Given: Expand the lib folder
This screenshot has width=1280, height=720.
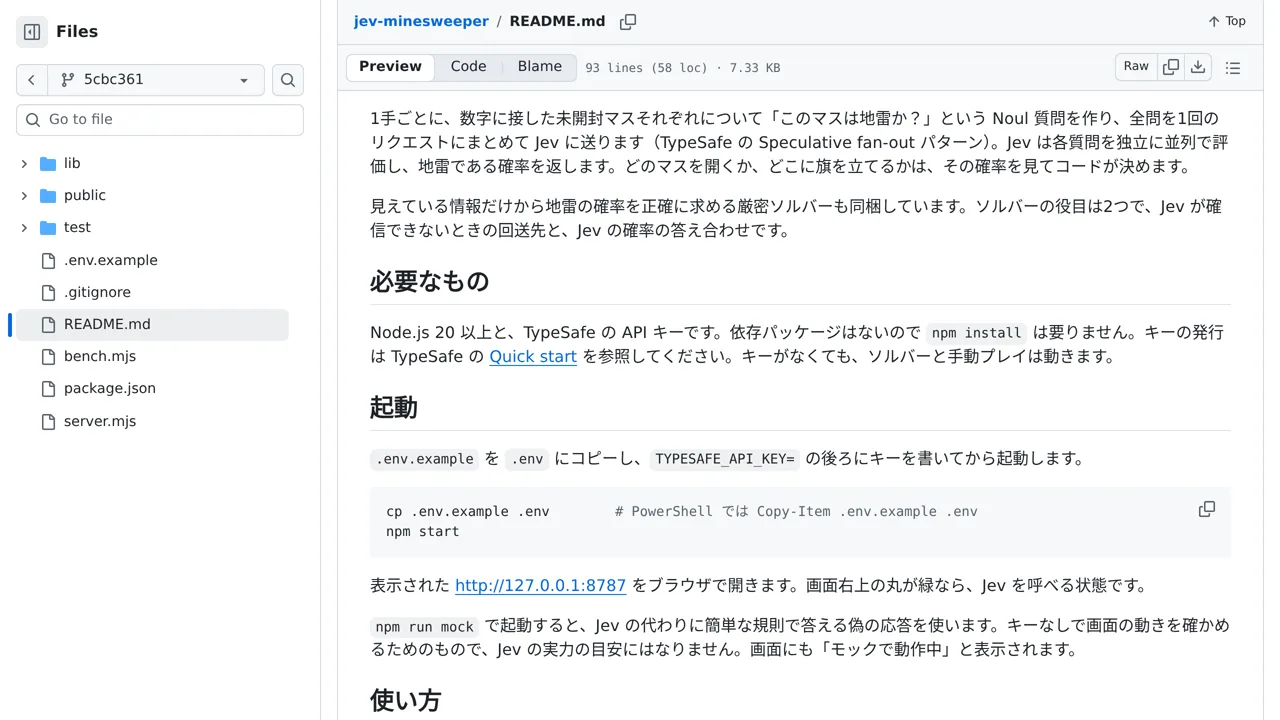Looking at the screenshot, I should pyautogui.click(x=24, y=163).
